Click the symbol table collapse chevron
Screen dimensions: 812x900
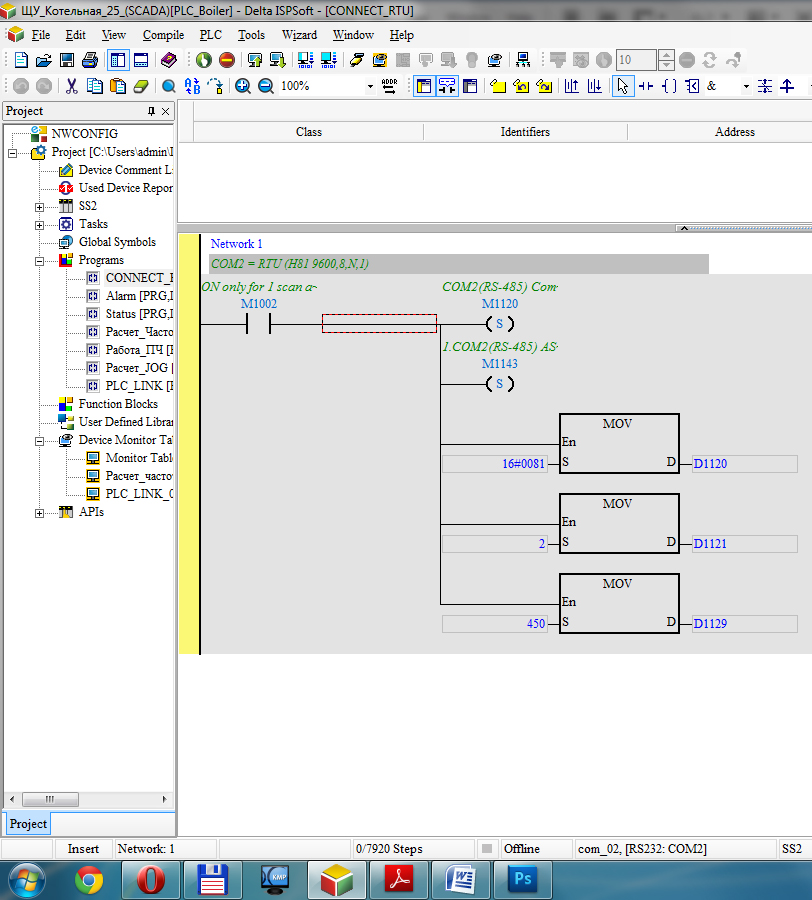pos(684,228)
